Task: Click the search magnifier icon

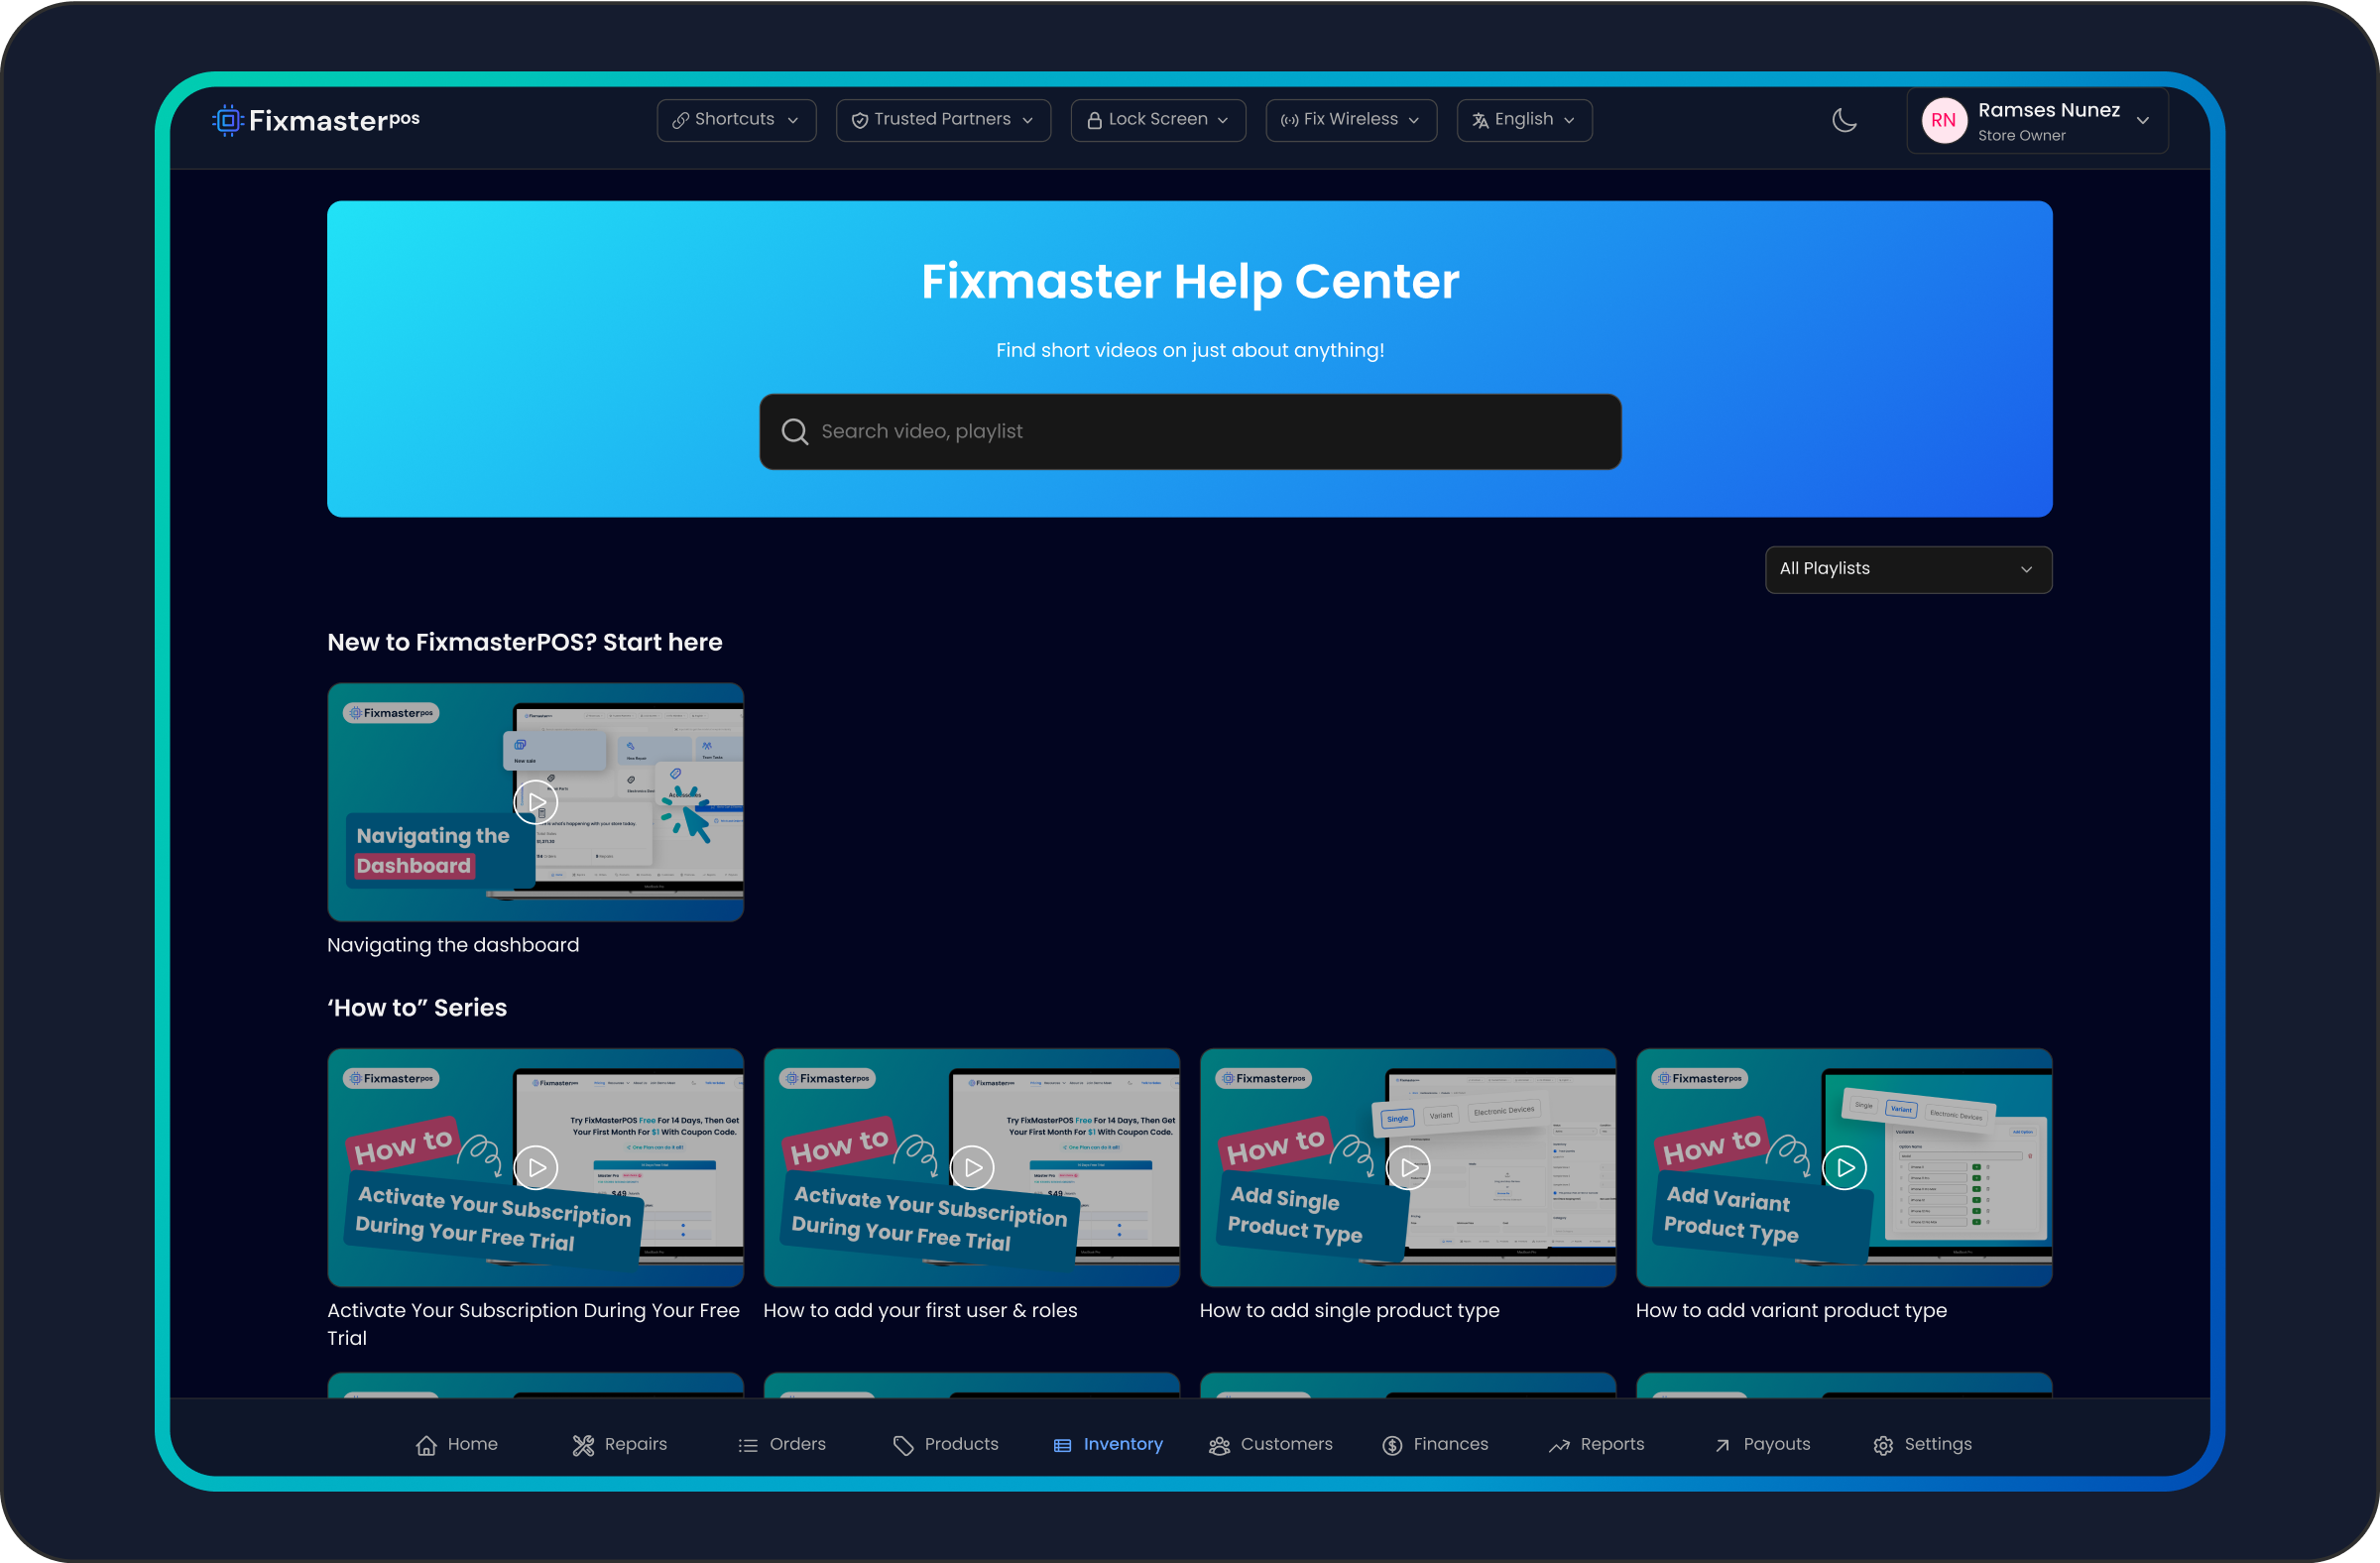Action: (x=795, y=431)
